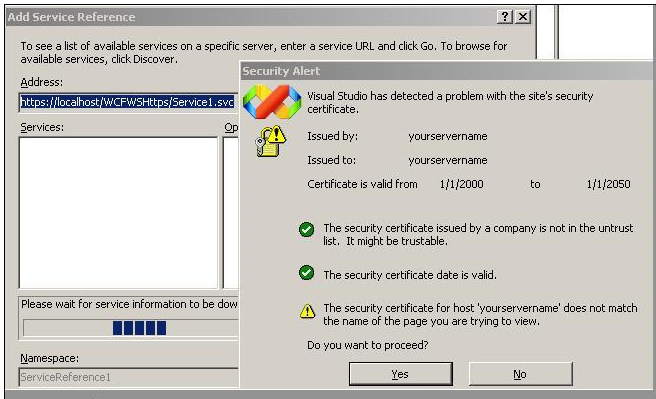This screenshot has height=399, width=656.
Task: Confirm proceeding with Yes button
Action: pos(400,373)
